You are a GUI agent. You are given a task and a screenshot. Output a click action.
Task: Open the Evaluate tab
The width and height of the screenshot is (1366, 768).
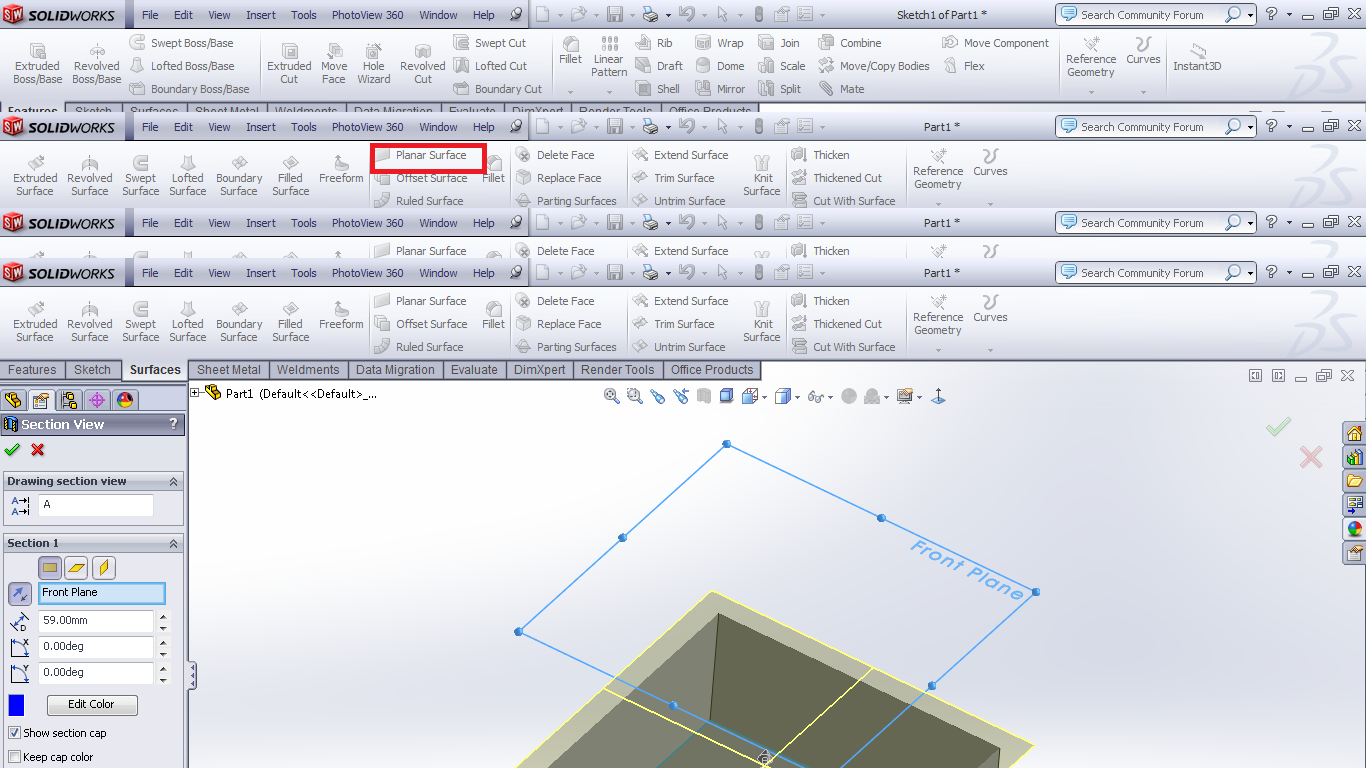click(474, 369)
